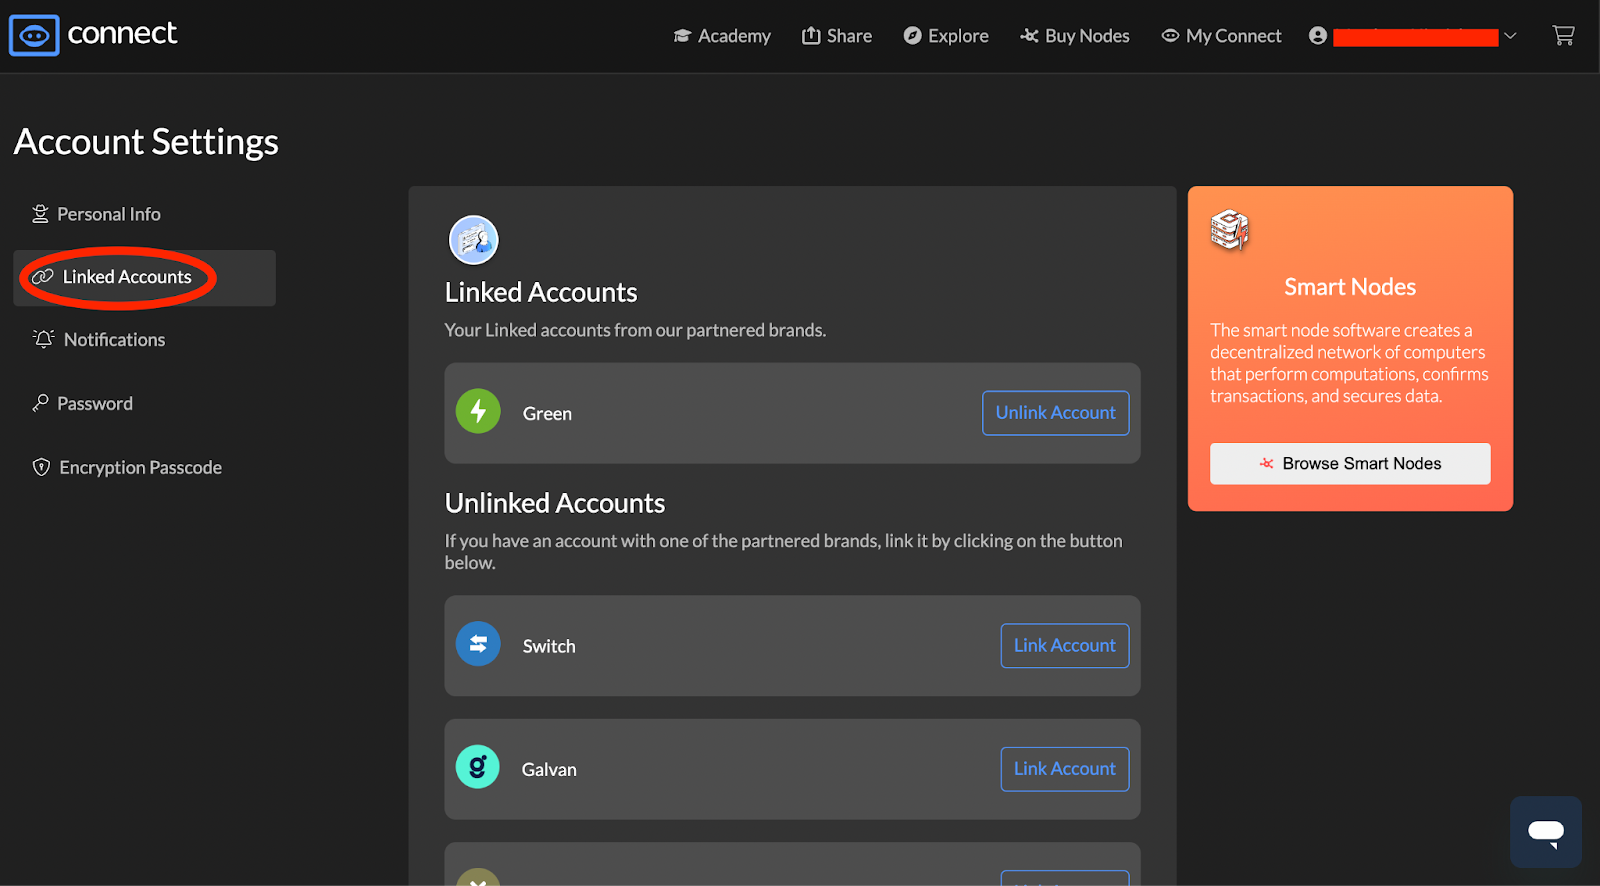This screenshot has width=1600, height=886.
Task: Click the Switch brand arrows icon
Action: click(478, 644)
